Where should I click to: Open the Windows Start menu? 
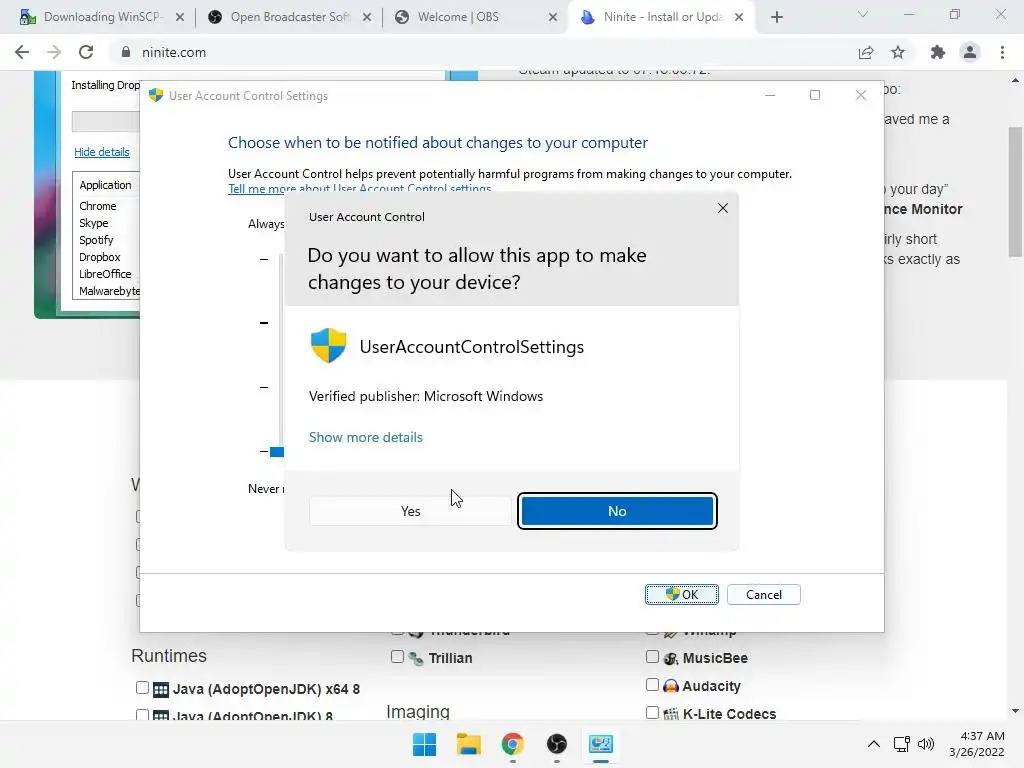[x=424, y=744]
